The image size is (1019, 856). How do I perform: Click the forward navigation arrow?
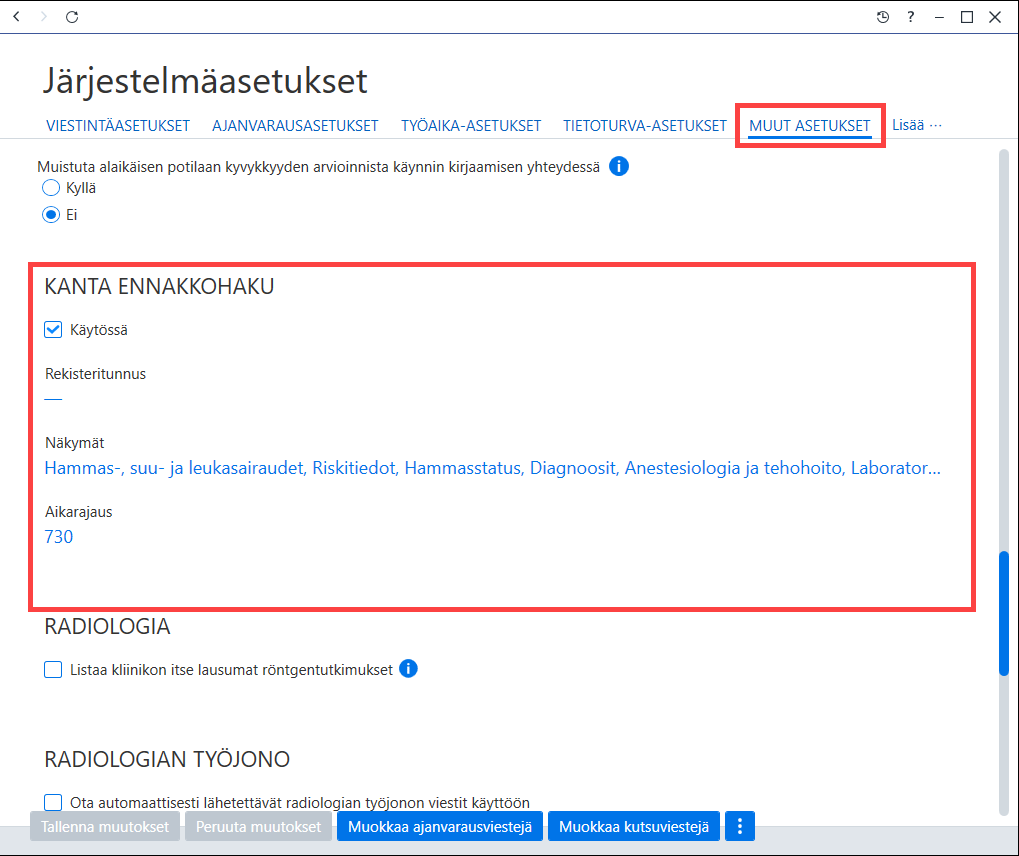(44, 17)
